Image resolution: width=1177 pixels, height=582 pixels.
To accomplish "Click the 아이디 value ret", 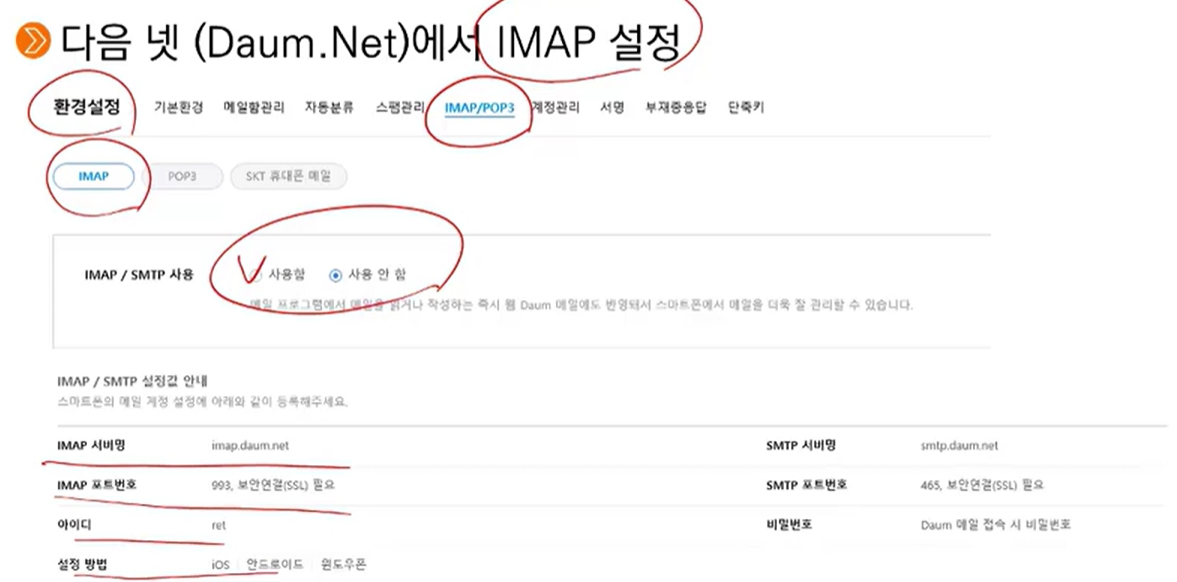I will [x=218, y=525].
